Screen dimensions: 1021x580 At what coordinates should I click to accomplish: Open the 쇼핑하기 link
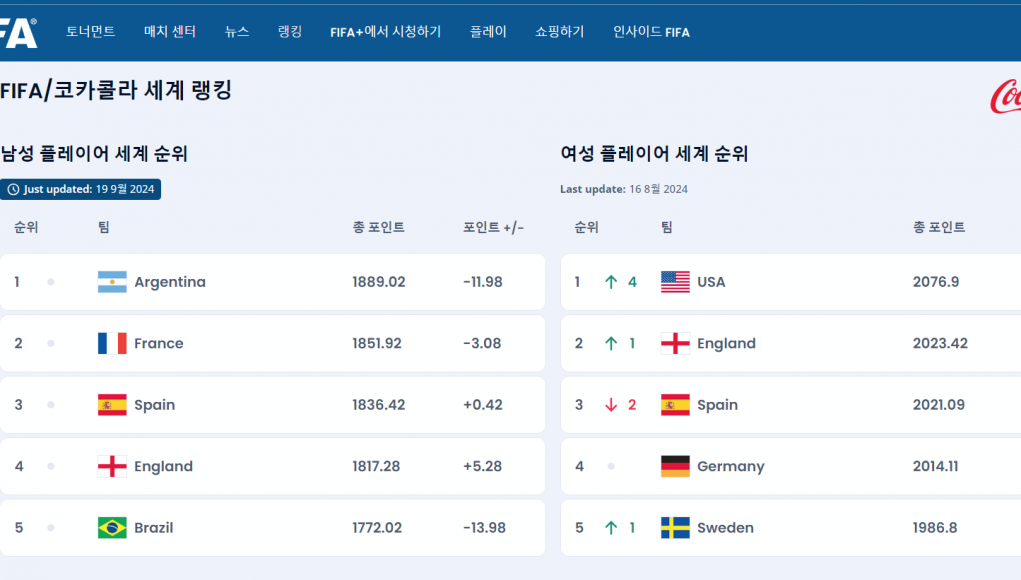tap(560, 32)
